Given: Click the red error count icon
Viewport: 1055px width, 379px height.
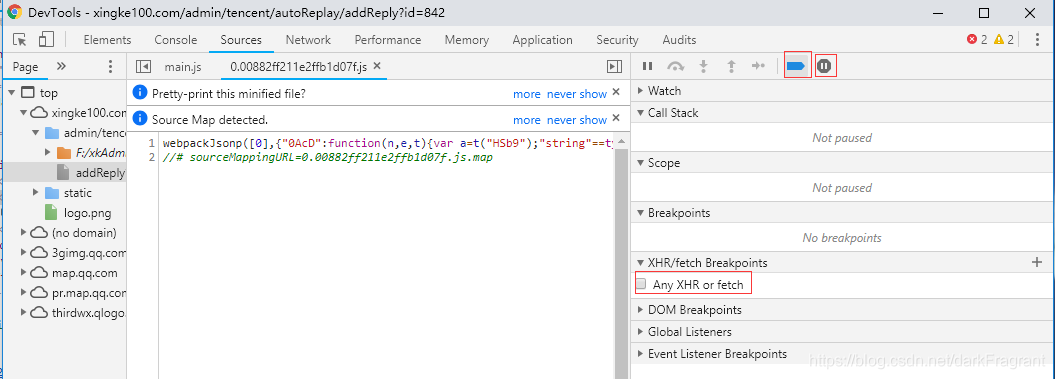Looking at the screenshot, I should pyautogui.click(x=972, y=40).
